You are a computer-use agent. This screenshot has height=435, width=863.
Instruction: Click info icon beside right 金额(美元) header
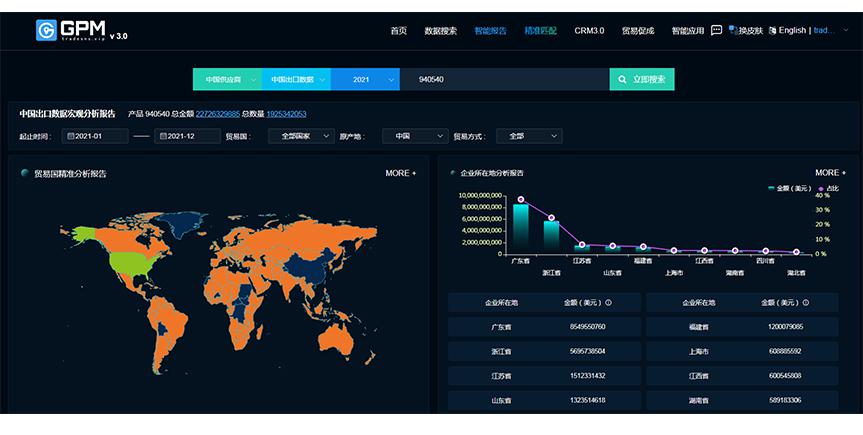tap(807, 301)
